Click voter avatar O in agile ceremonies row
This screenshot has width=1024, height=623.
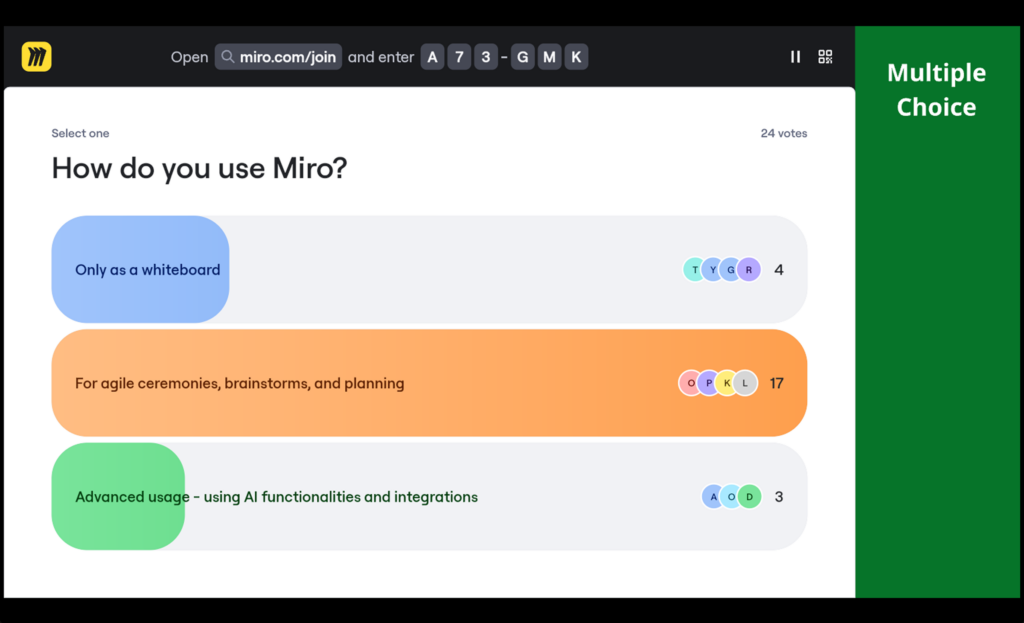691,383
